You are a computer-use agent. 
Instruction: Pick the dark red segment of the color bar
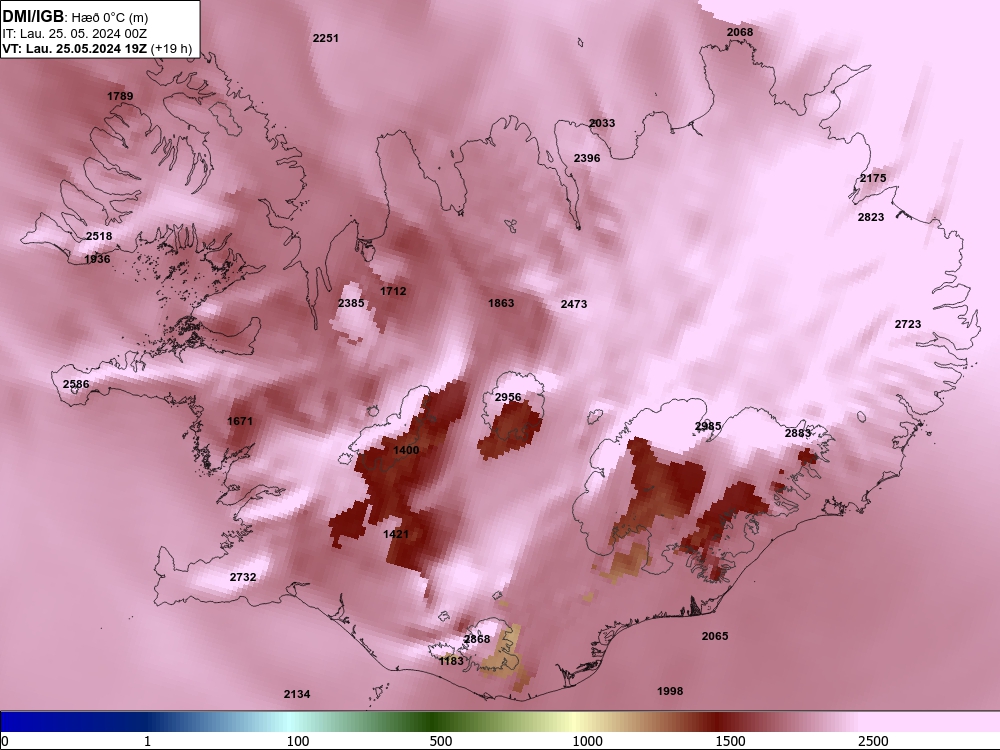click(x=719, y=722)
